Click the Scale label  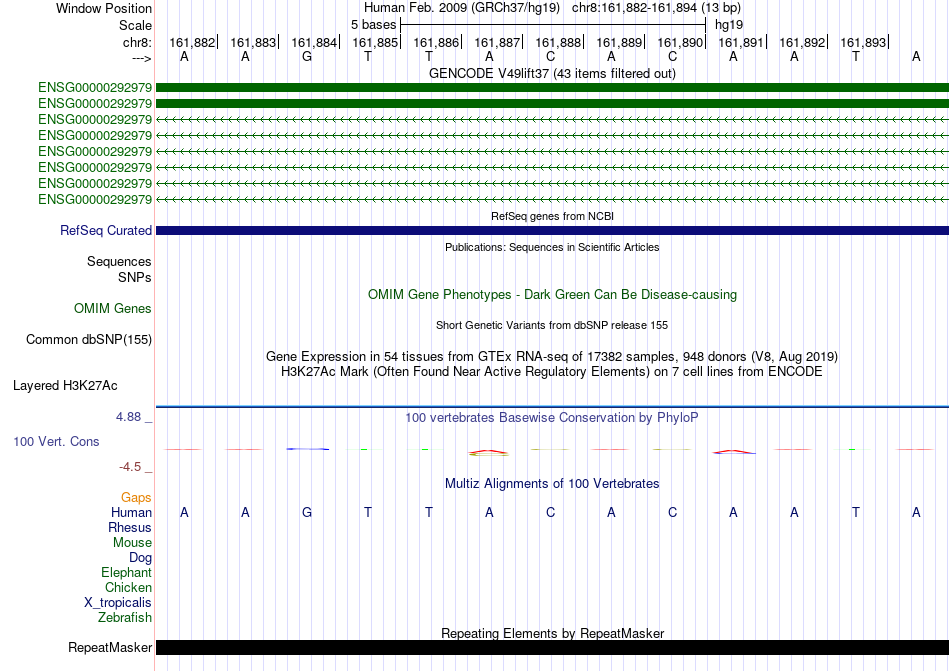[136, 25]
